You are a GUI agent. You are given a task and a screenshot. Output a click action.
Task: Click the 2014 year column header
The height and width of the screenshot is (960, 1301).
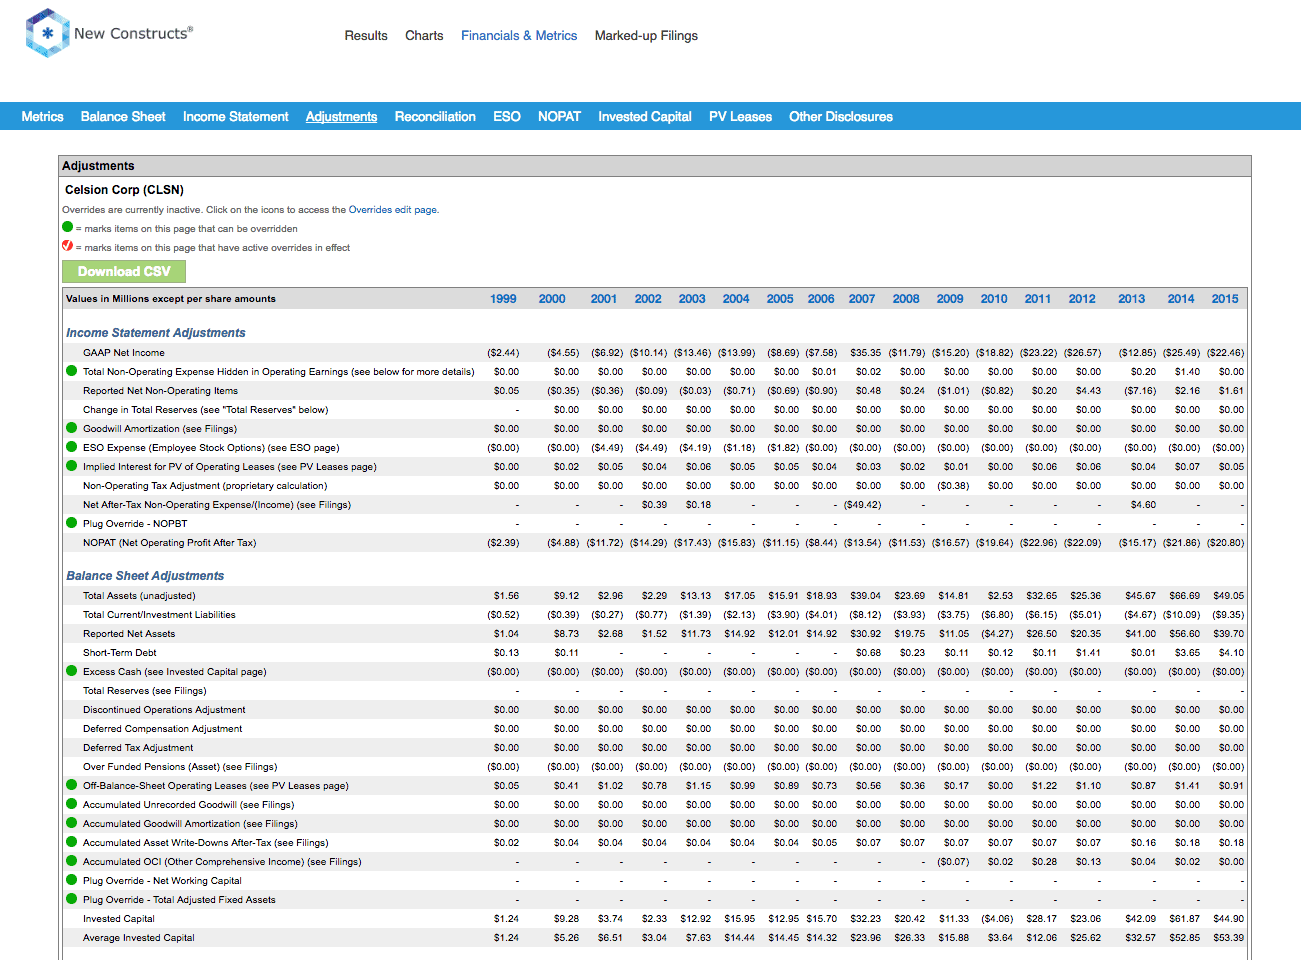[1181, 299]
